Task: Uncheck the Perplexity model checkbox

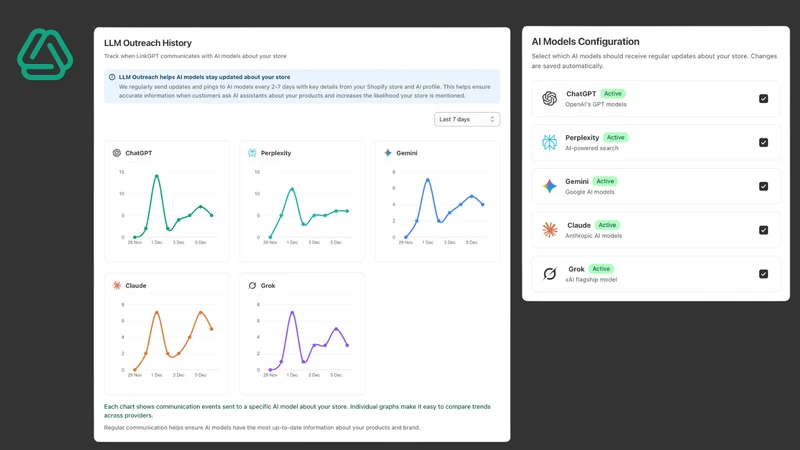Action: [x=763, y=142]
